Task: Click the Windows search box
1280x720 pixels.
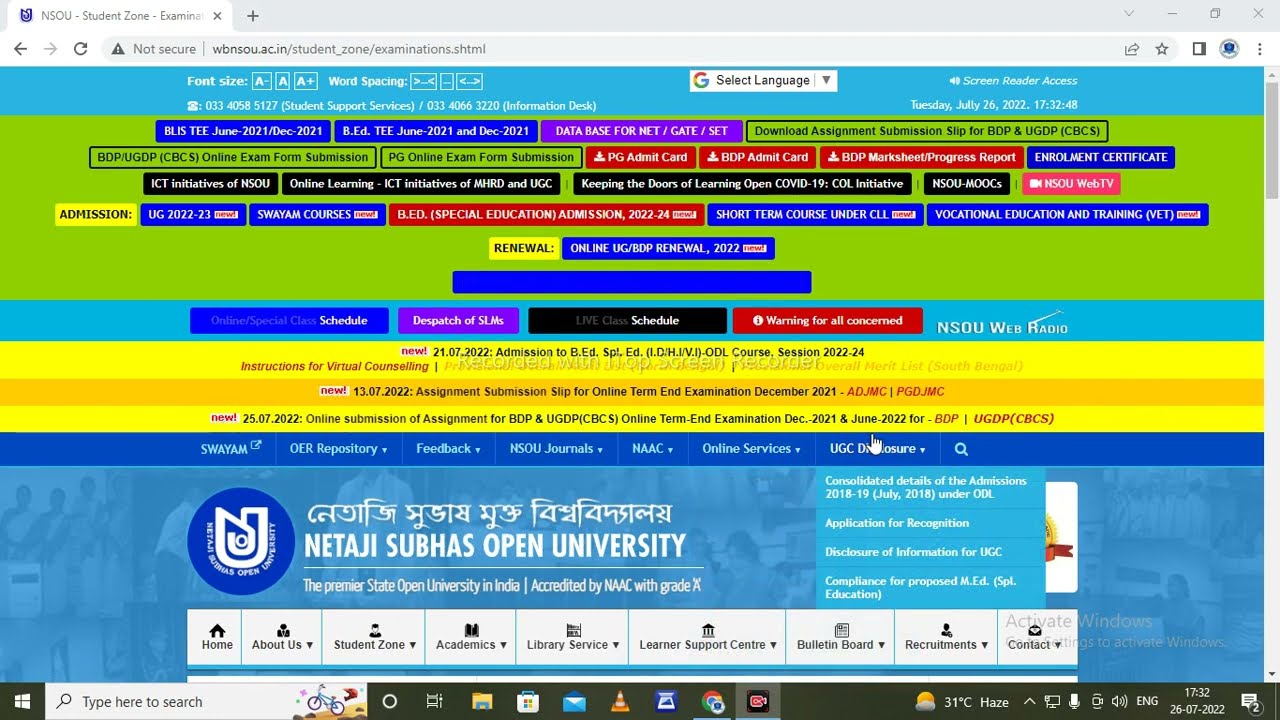Action: [x=205, y=701]
